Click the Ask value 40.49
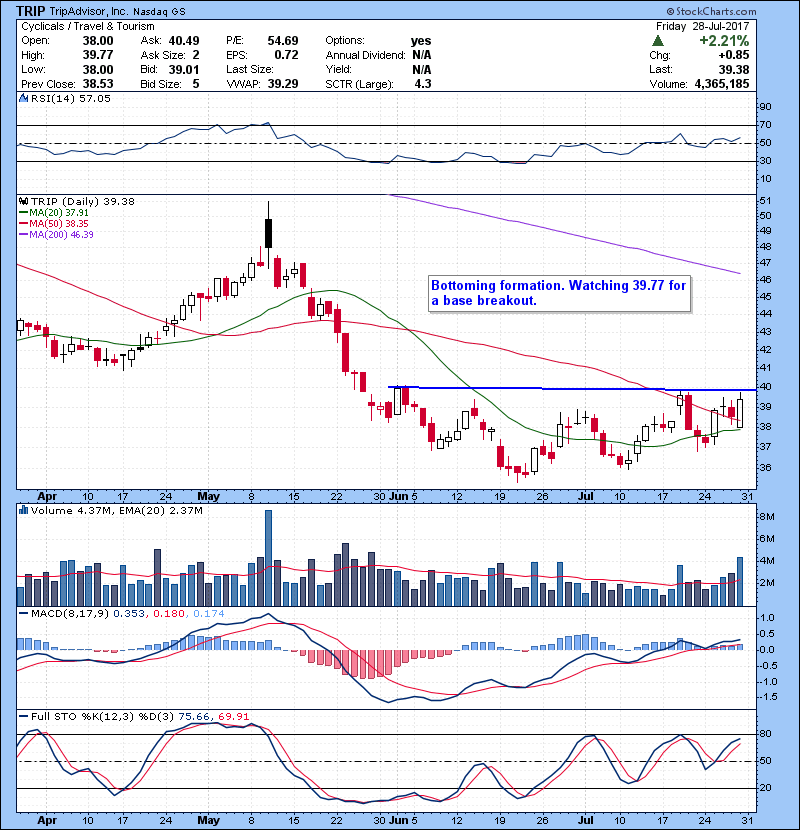 click(x=184, y=41)
